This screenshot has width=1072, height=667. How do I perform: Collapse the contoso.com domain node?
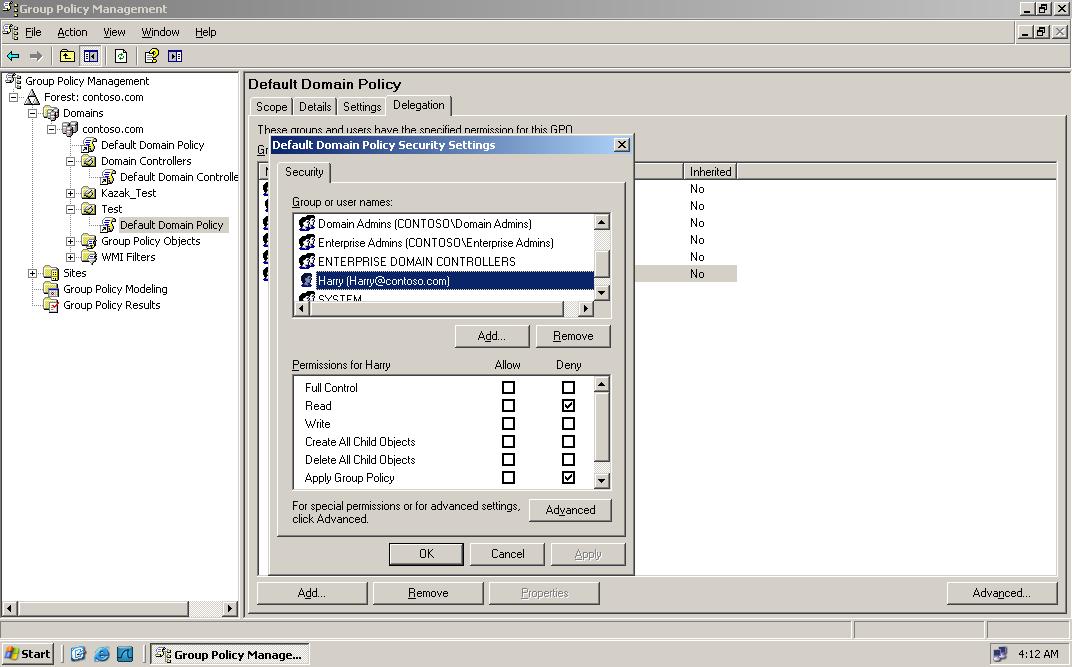pyautogui.click(x=51, y=128)
